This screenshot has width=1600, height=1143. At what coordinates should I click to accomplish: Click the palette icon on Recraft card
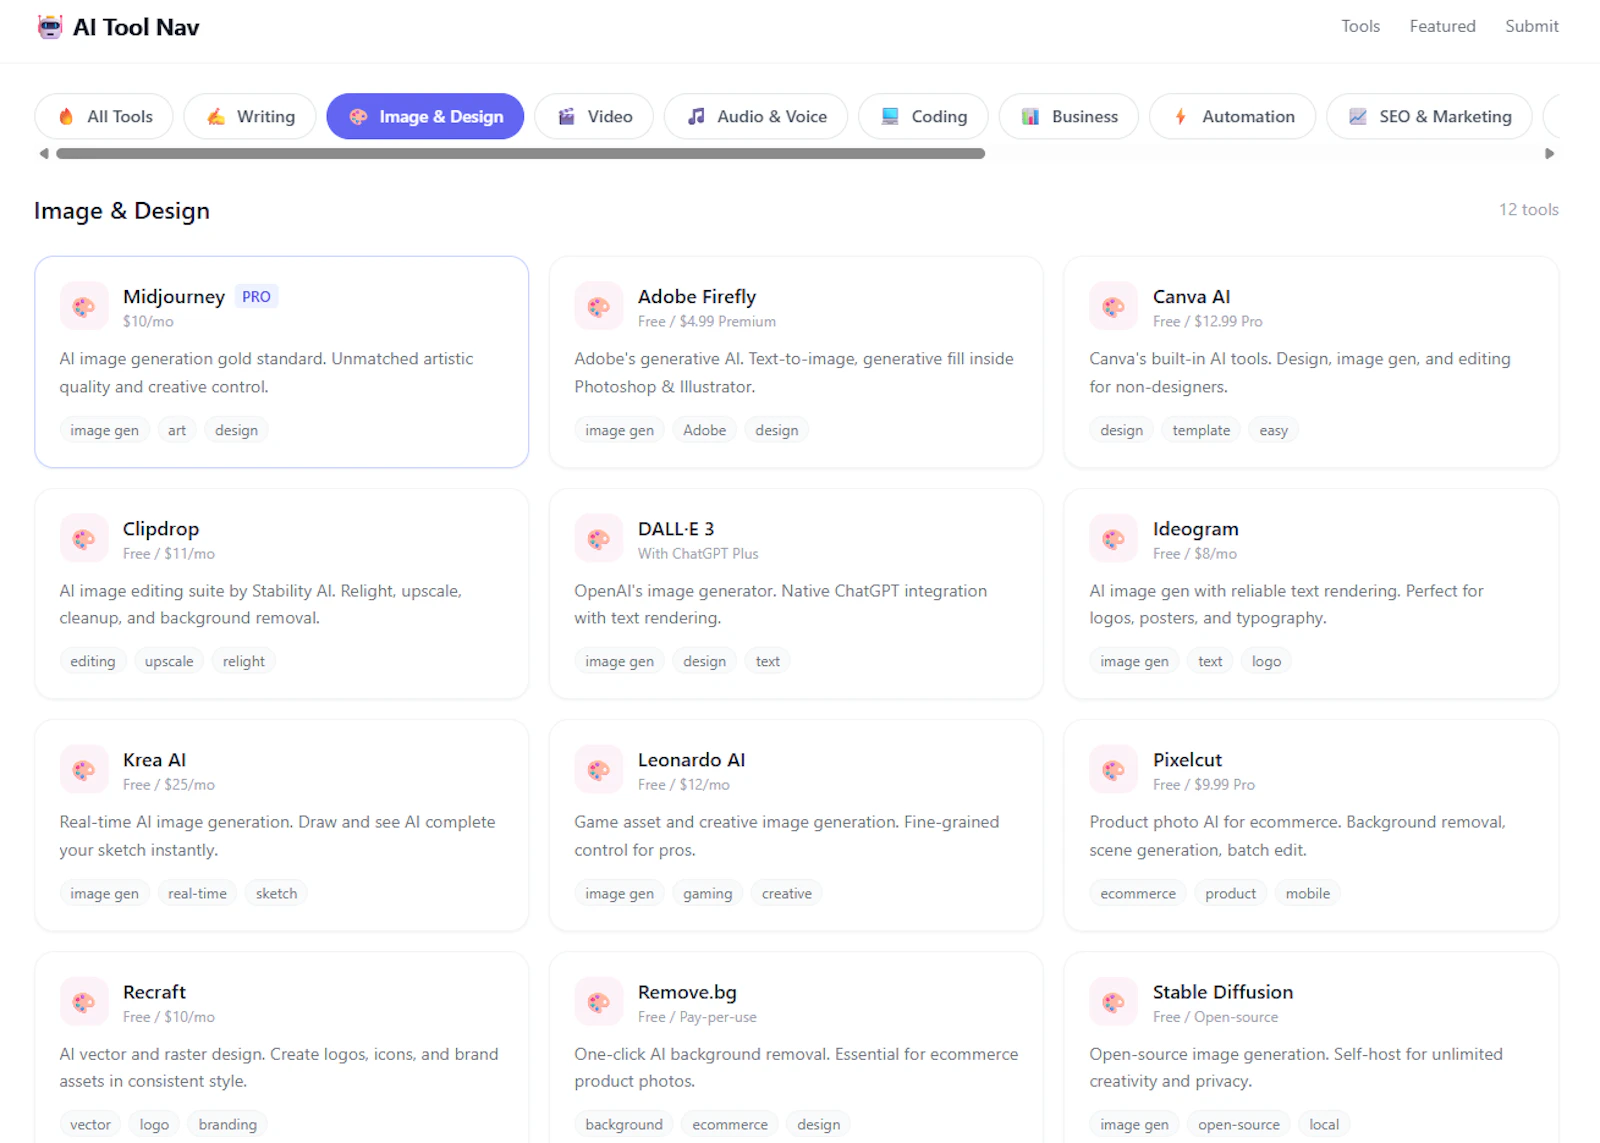click(x=84, y=1002)
